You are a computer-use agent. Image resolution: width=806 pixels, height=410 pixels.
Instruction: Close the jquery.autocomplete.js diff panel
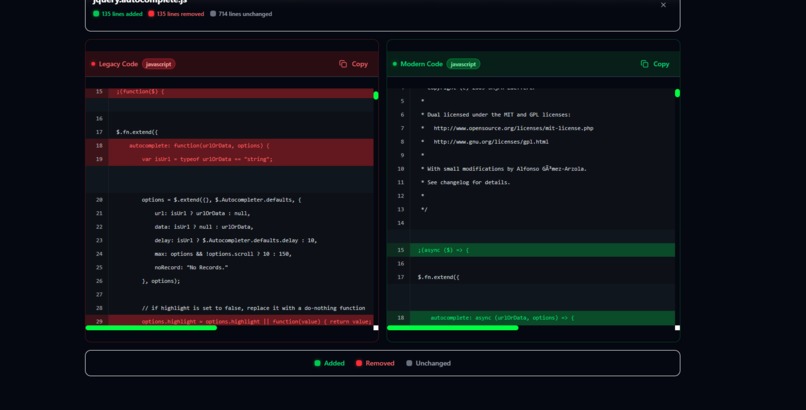(x=663, y=5)
